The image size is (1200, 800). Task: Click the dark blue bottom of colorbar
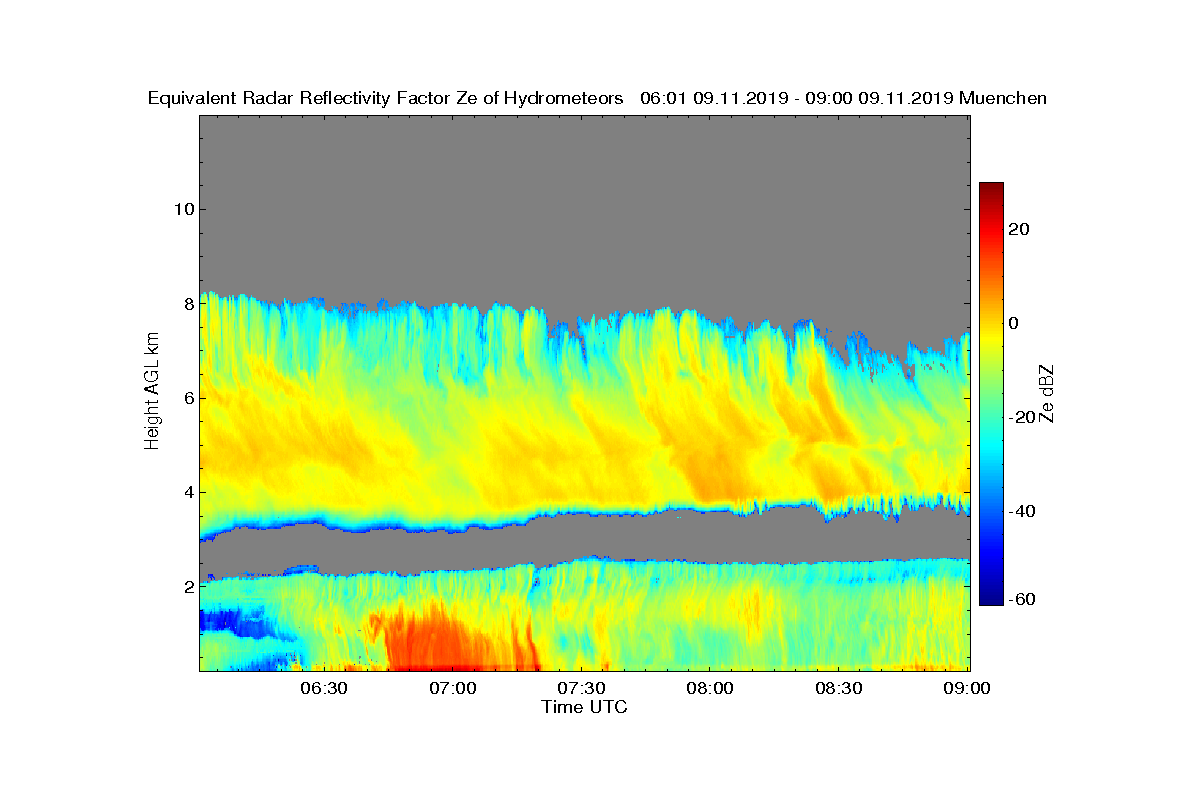[x=991, y=599]
